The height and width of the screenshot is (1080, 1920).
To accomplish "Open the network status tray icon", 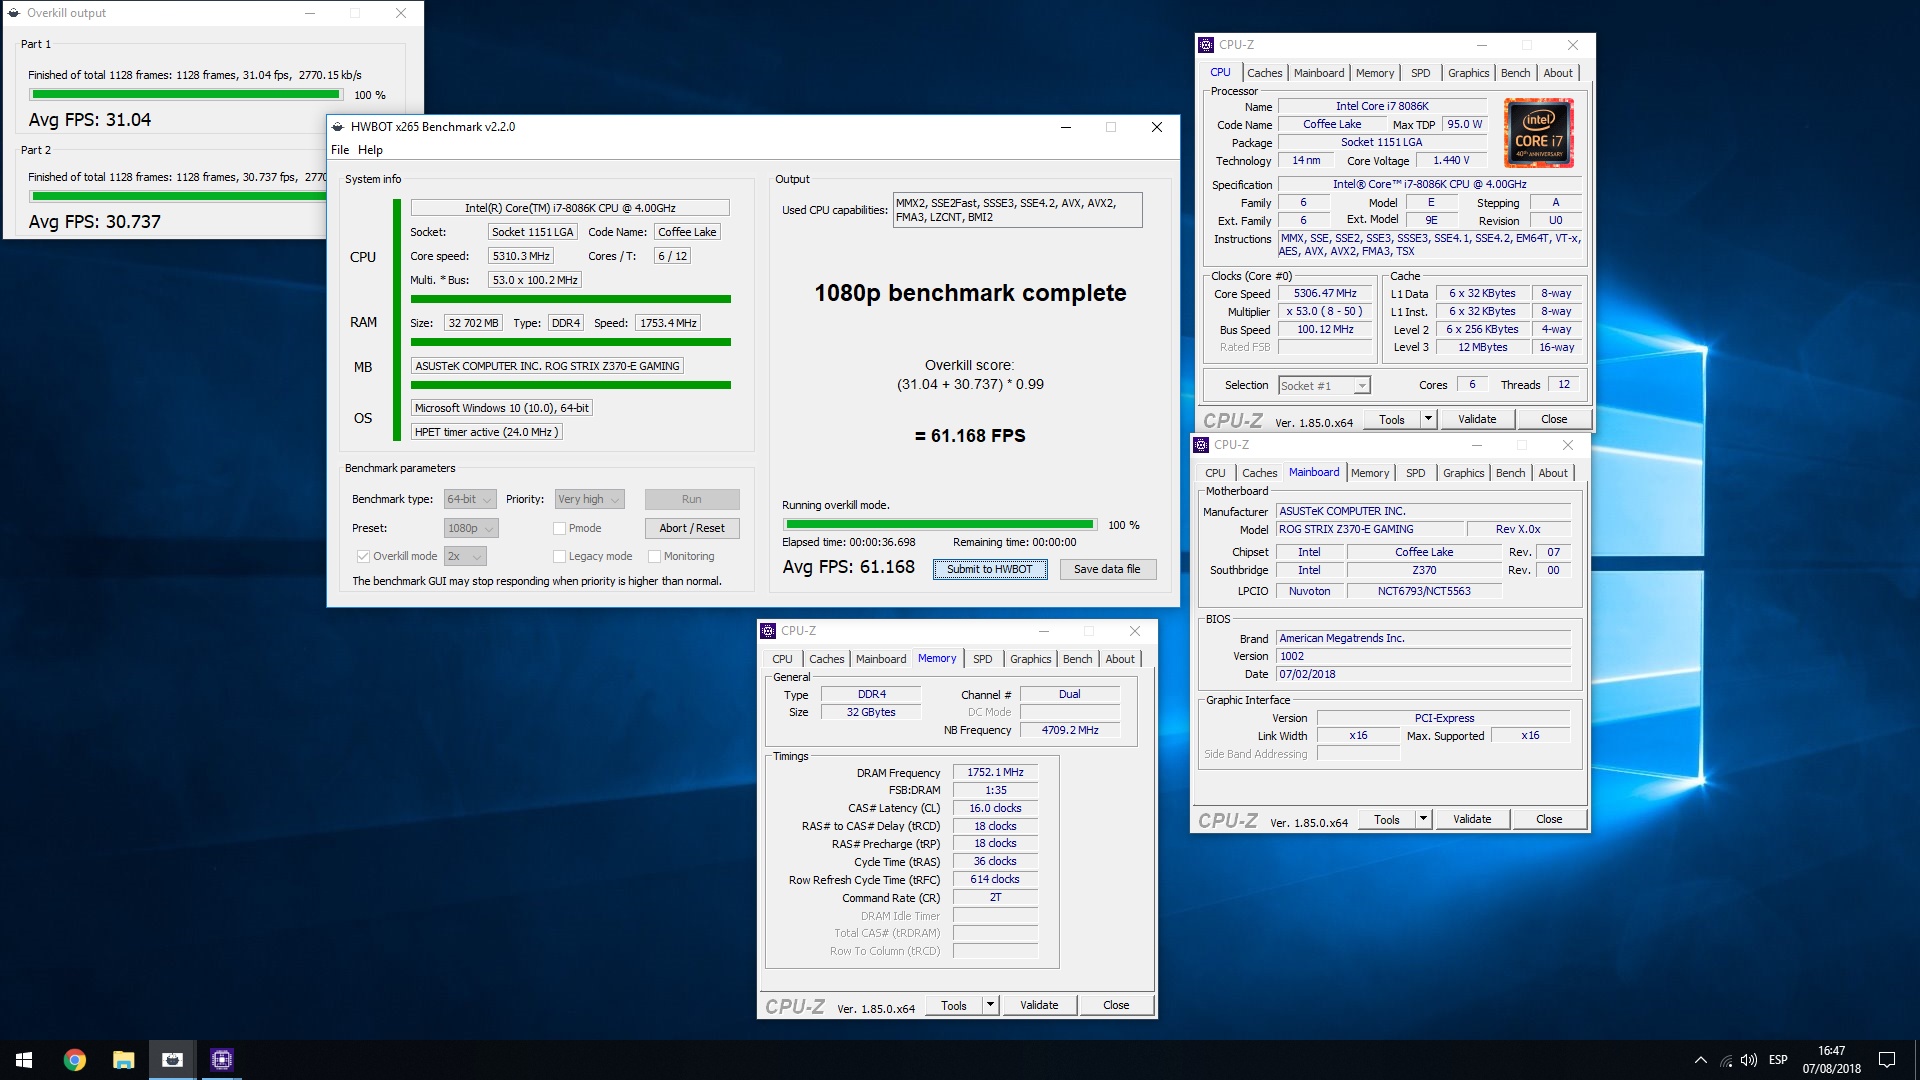I will [x=1726, y=1060].
